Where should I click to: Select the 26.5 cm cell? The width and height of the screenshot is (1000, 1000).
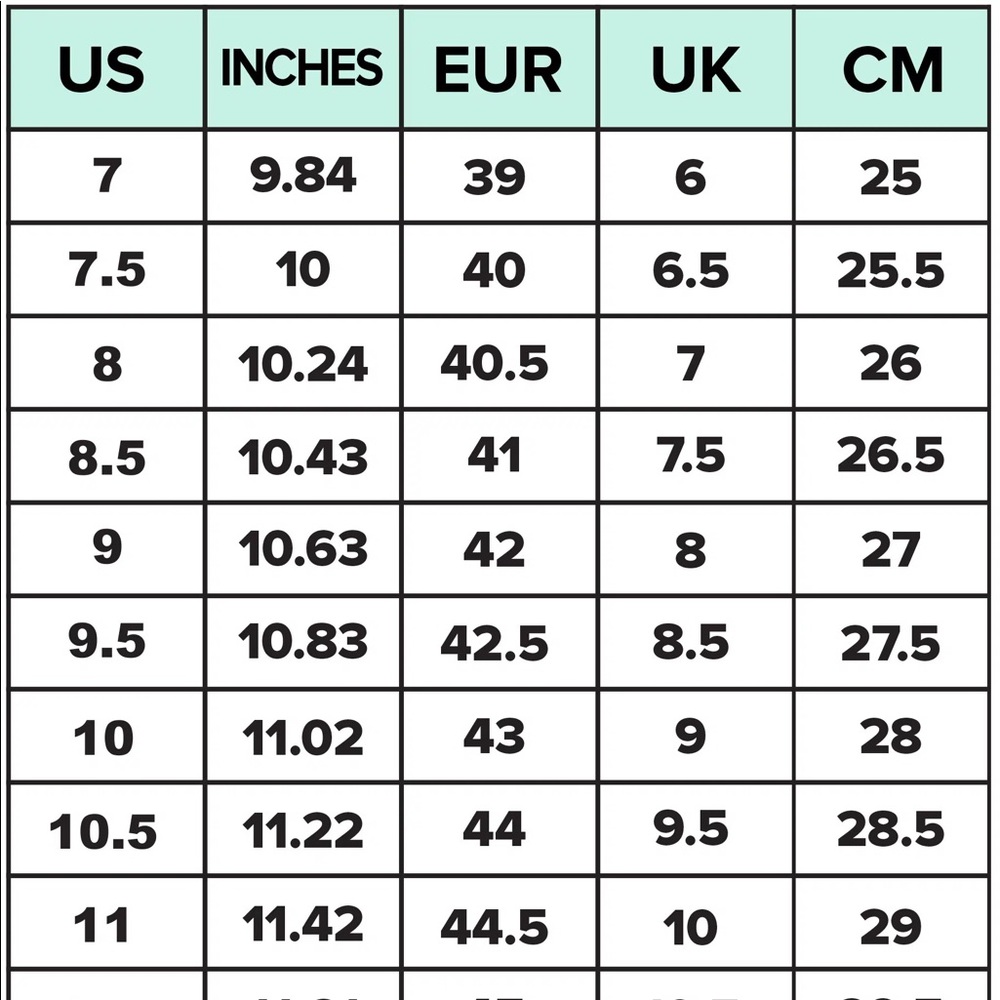tap(891, 456)
